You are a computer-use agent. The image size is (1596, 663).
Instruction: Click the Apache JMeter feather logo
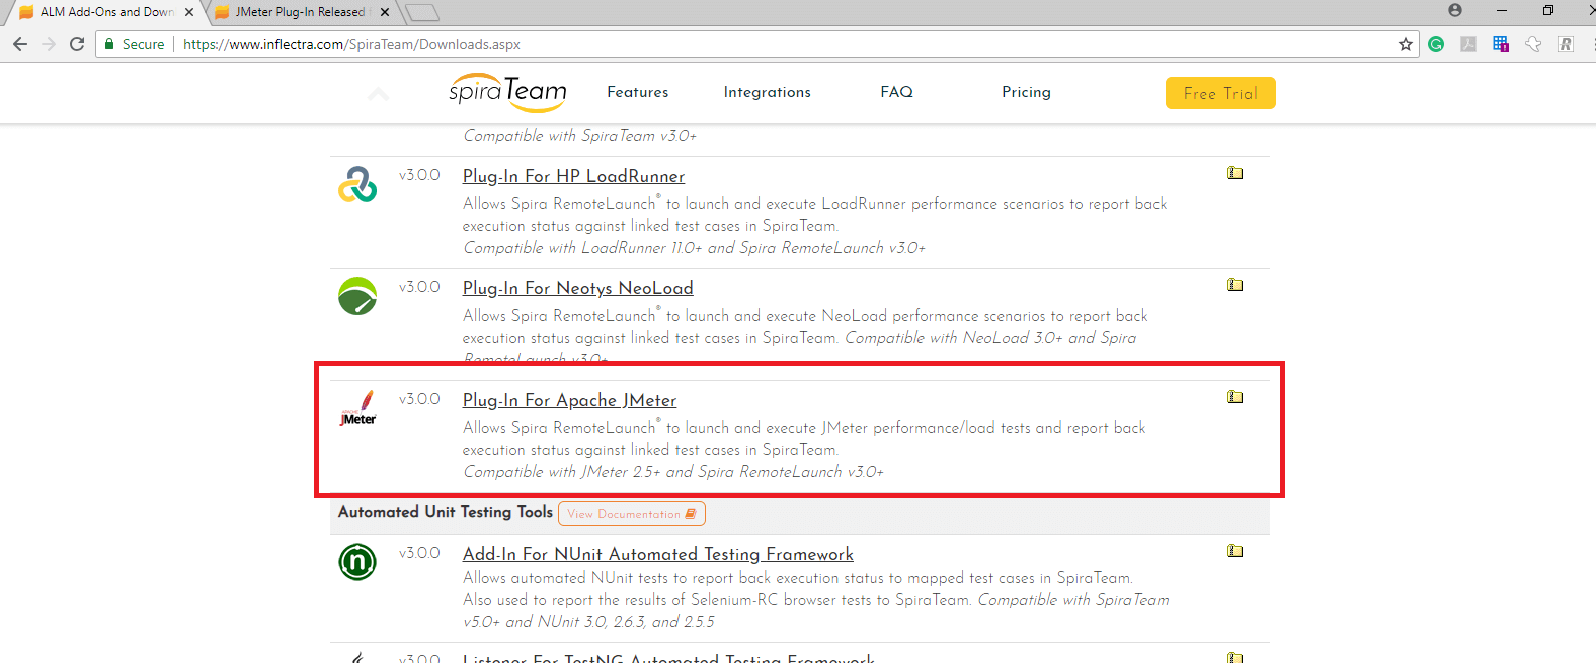coord(358,408)
